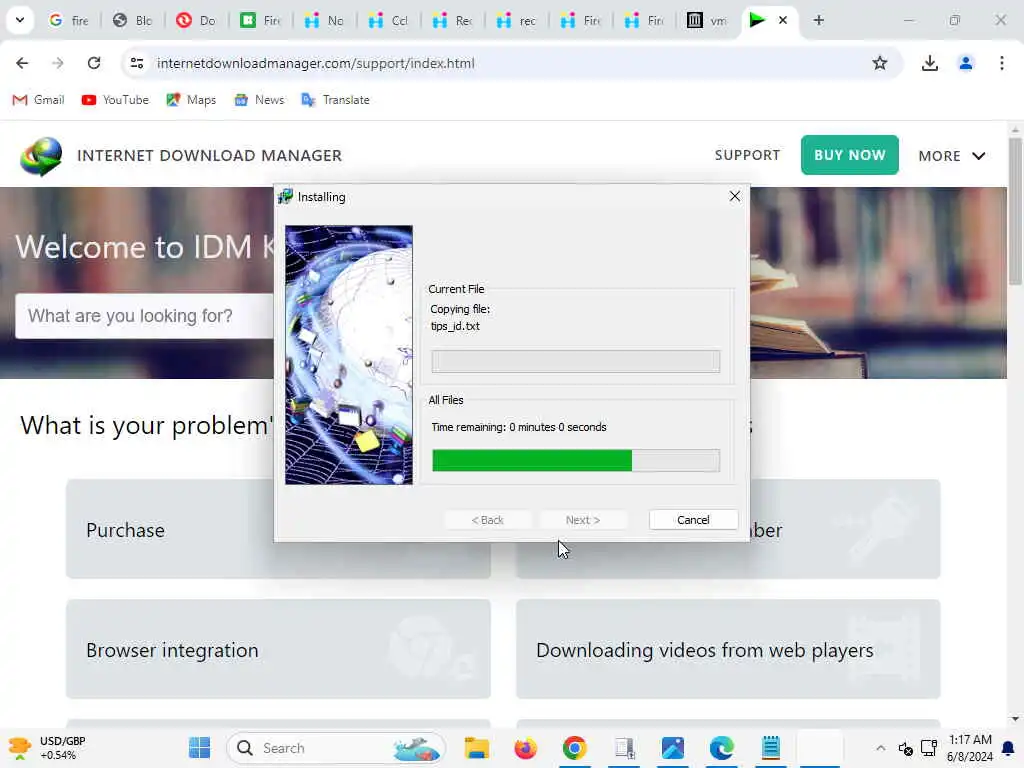1024x768 pixels.
Task: Click the browser forward arrow
Action: click(x=57, y=63)
